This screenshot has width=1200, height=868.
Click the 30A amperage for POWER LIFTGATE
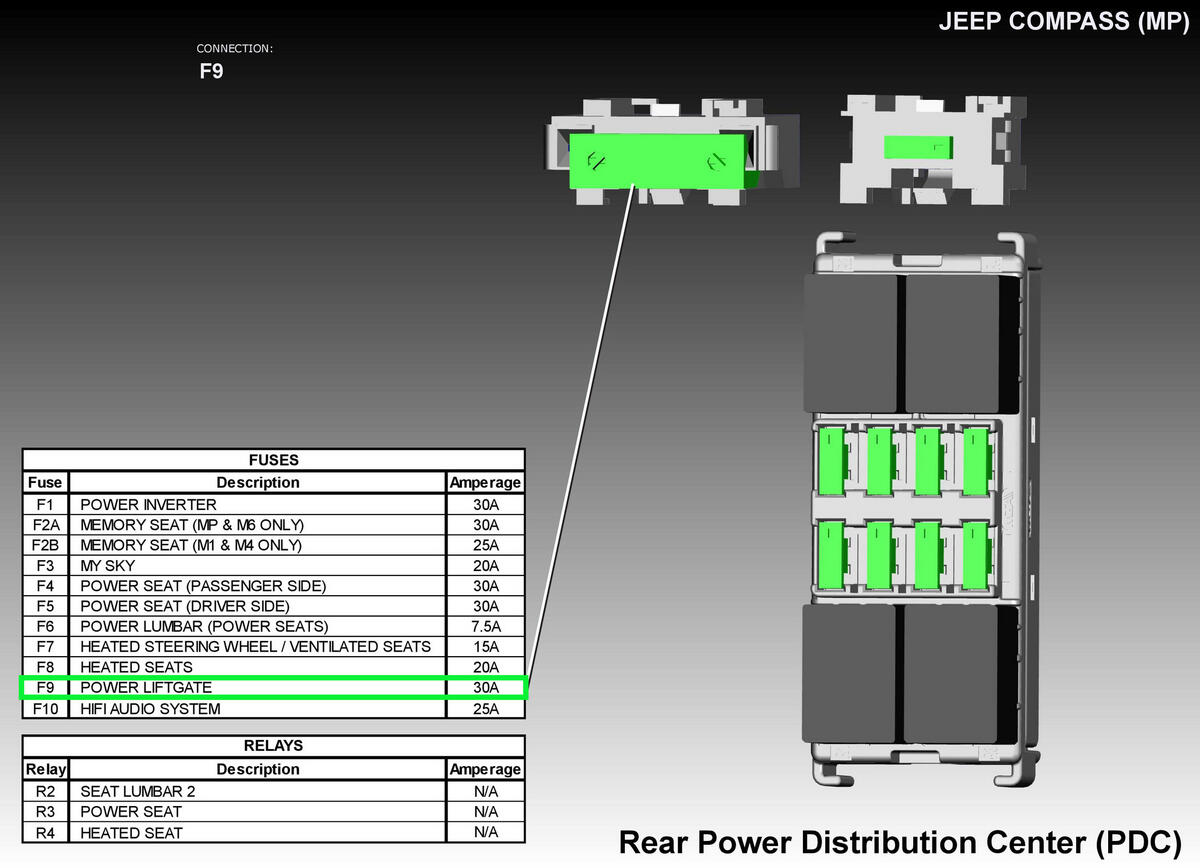486,688
